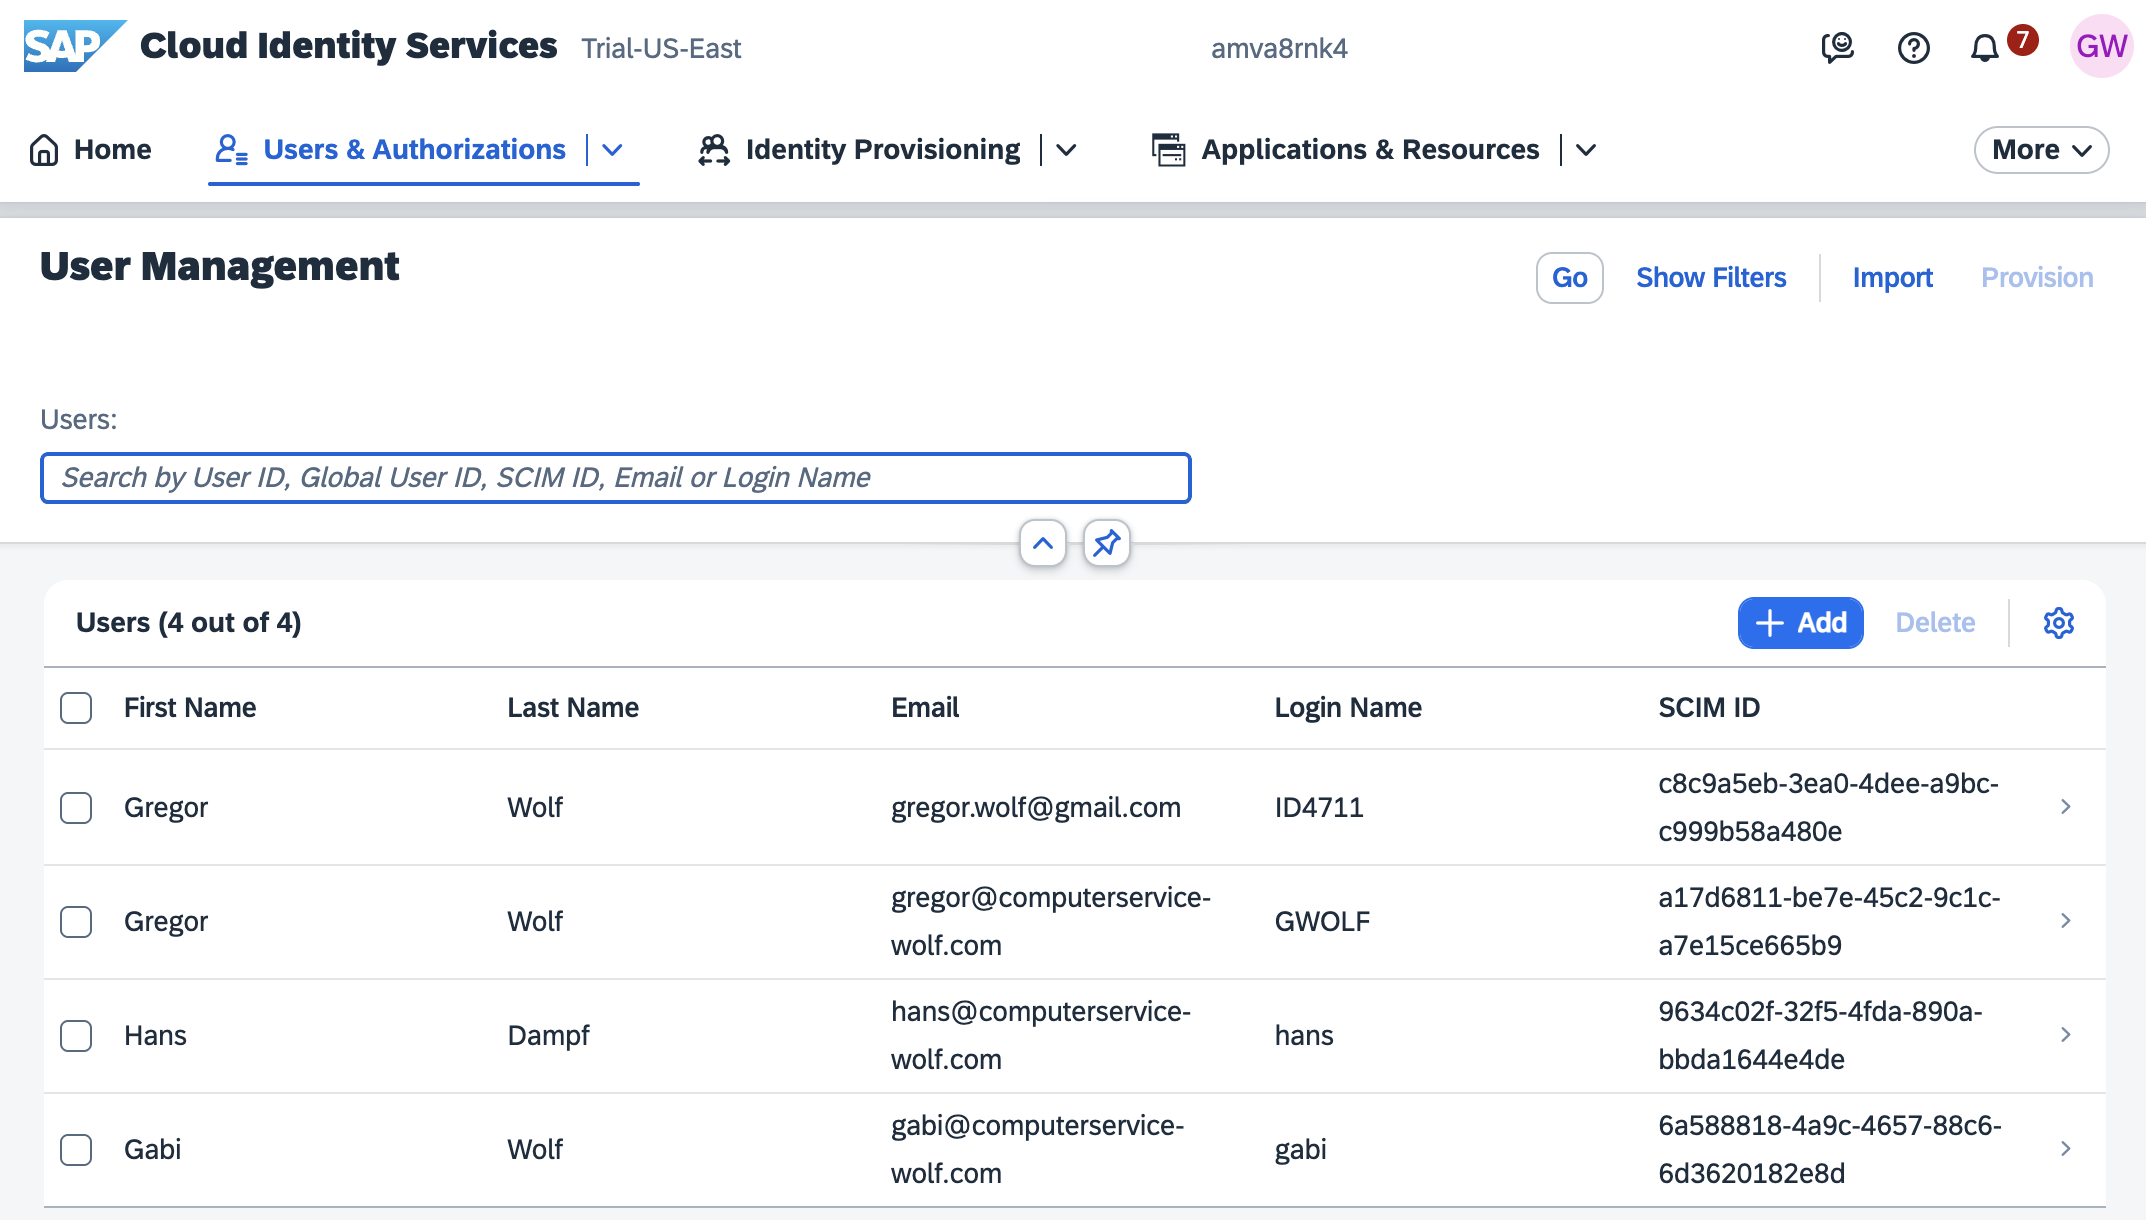Select the Gabi Wolf row checkbox

click(76, 1149)
